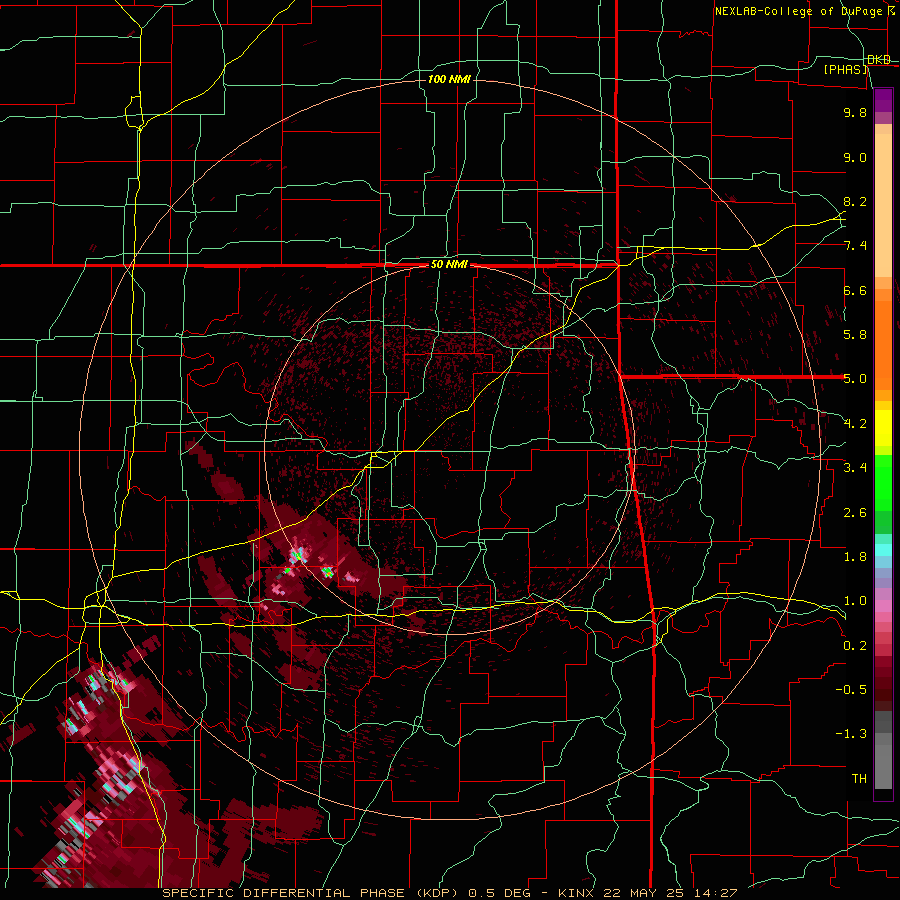Pick the pink swatch near 1.0
The width and height of the screenshot is (900, 900).
pyautogui.click(x=883, y=606)
